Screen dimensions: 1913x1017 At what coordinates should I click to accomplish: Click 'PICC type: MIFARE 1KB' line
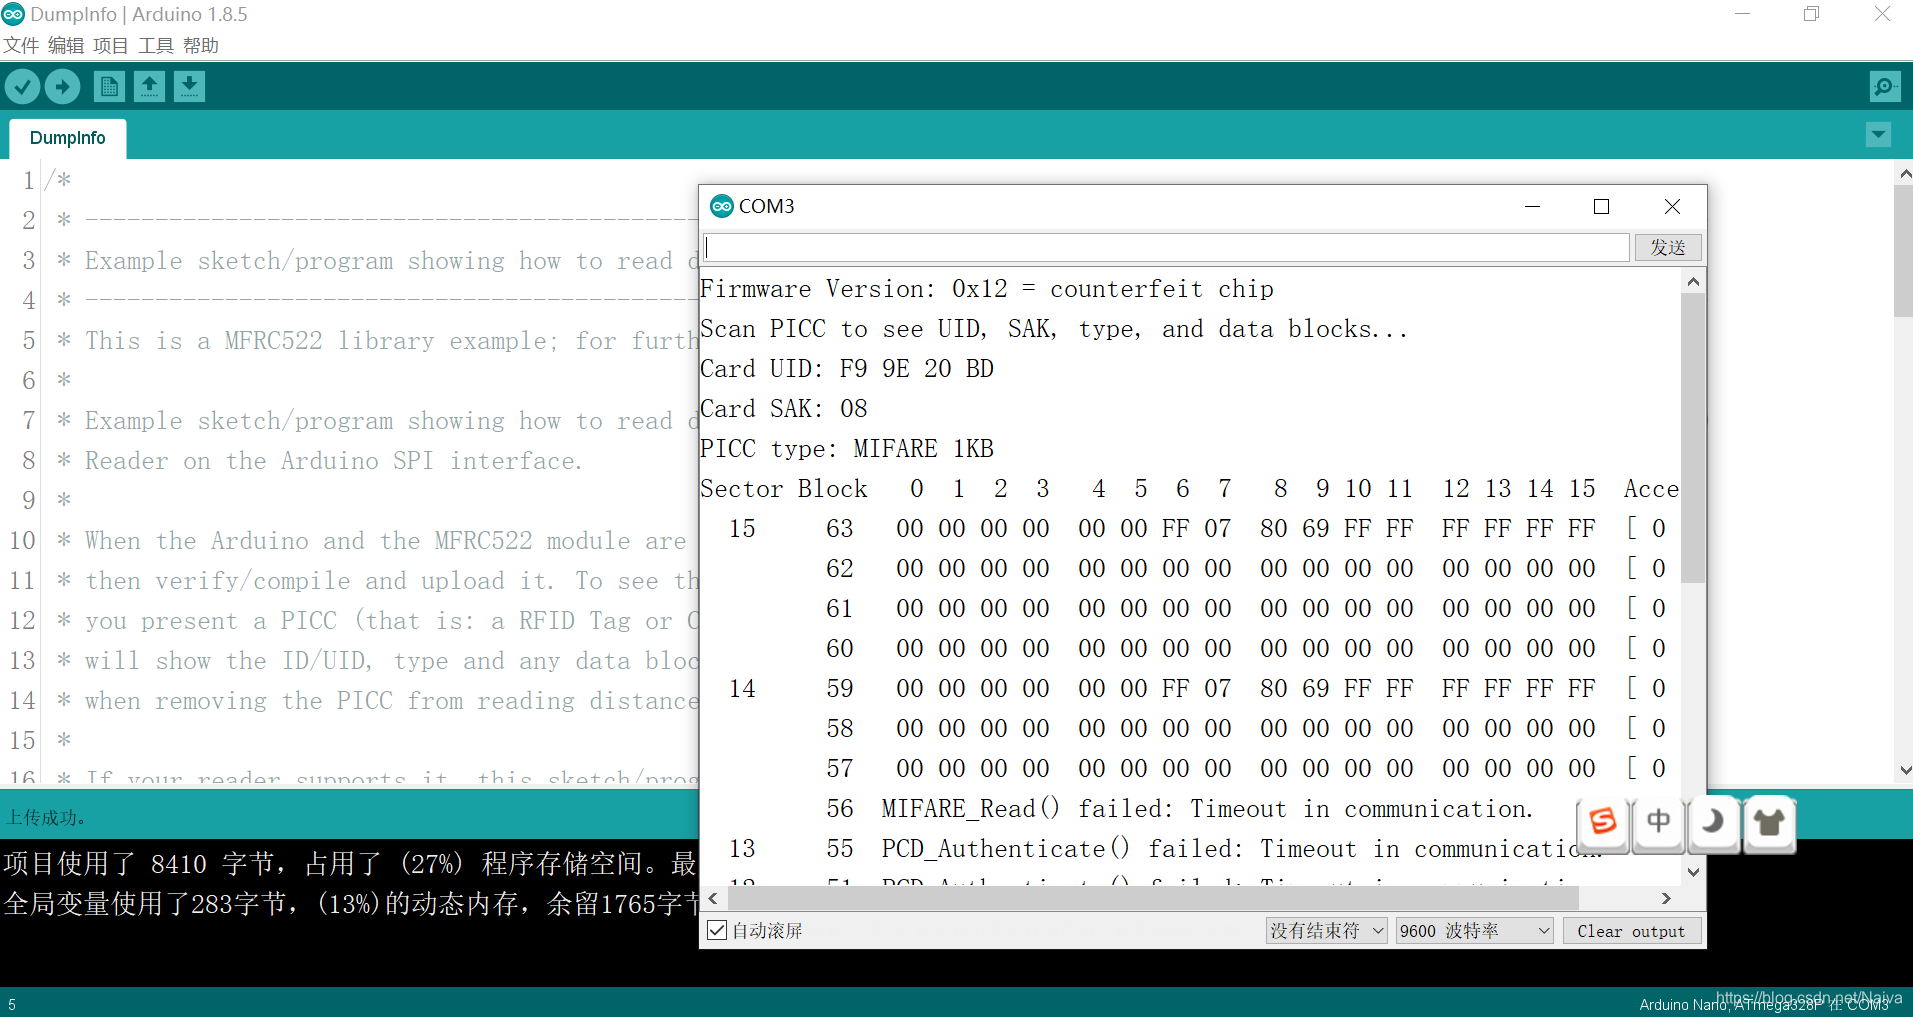pyautogui.click(x=847, y=449)
